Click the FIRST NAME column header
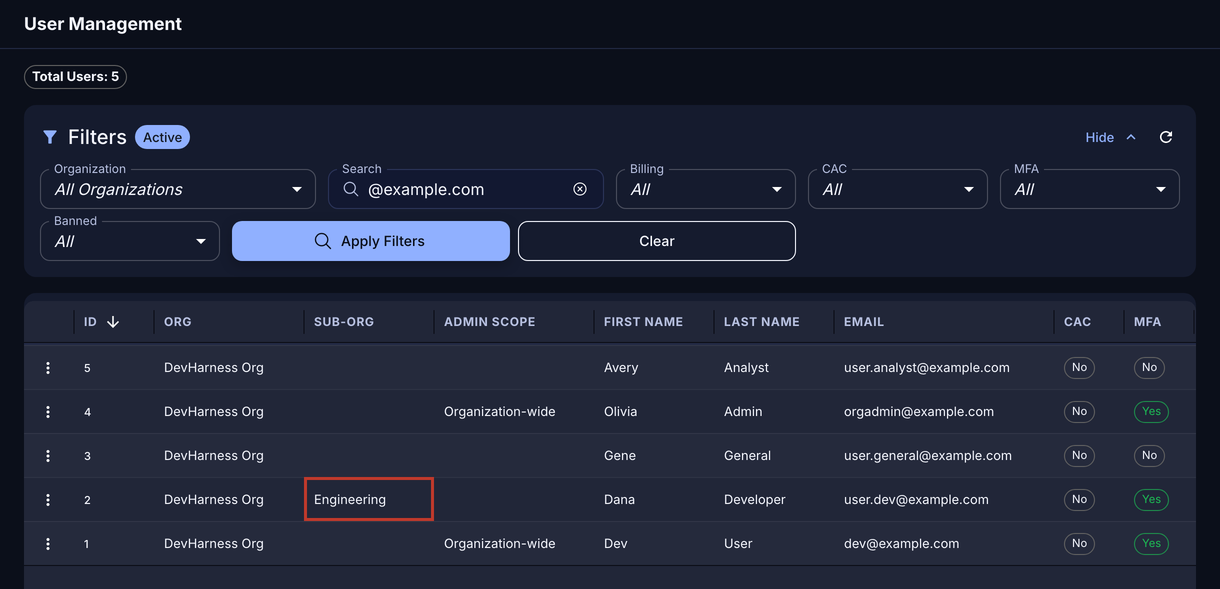This screenshot has height=589, width=1220. (x=644, y=322)
